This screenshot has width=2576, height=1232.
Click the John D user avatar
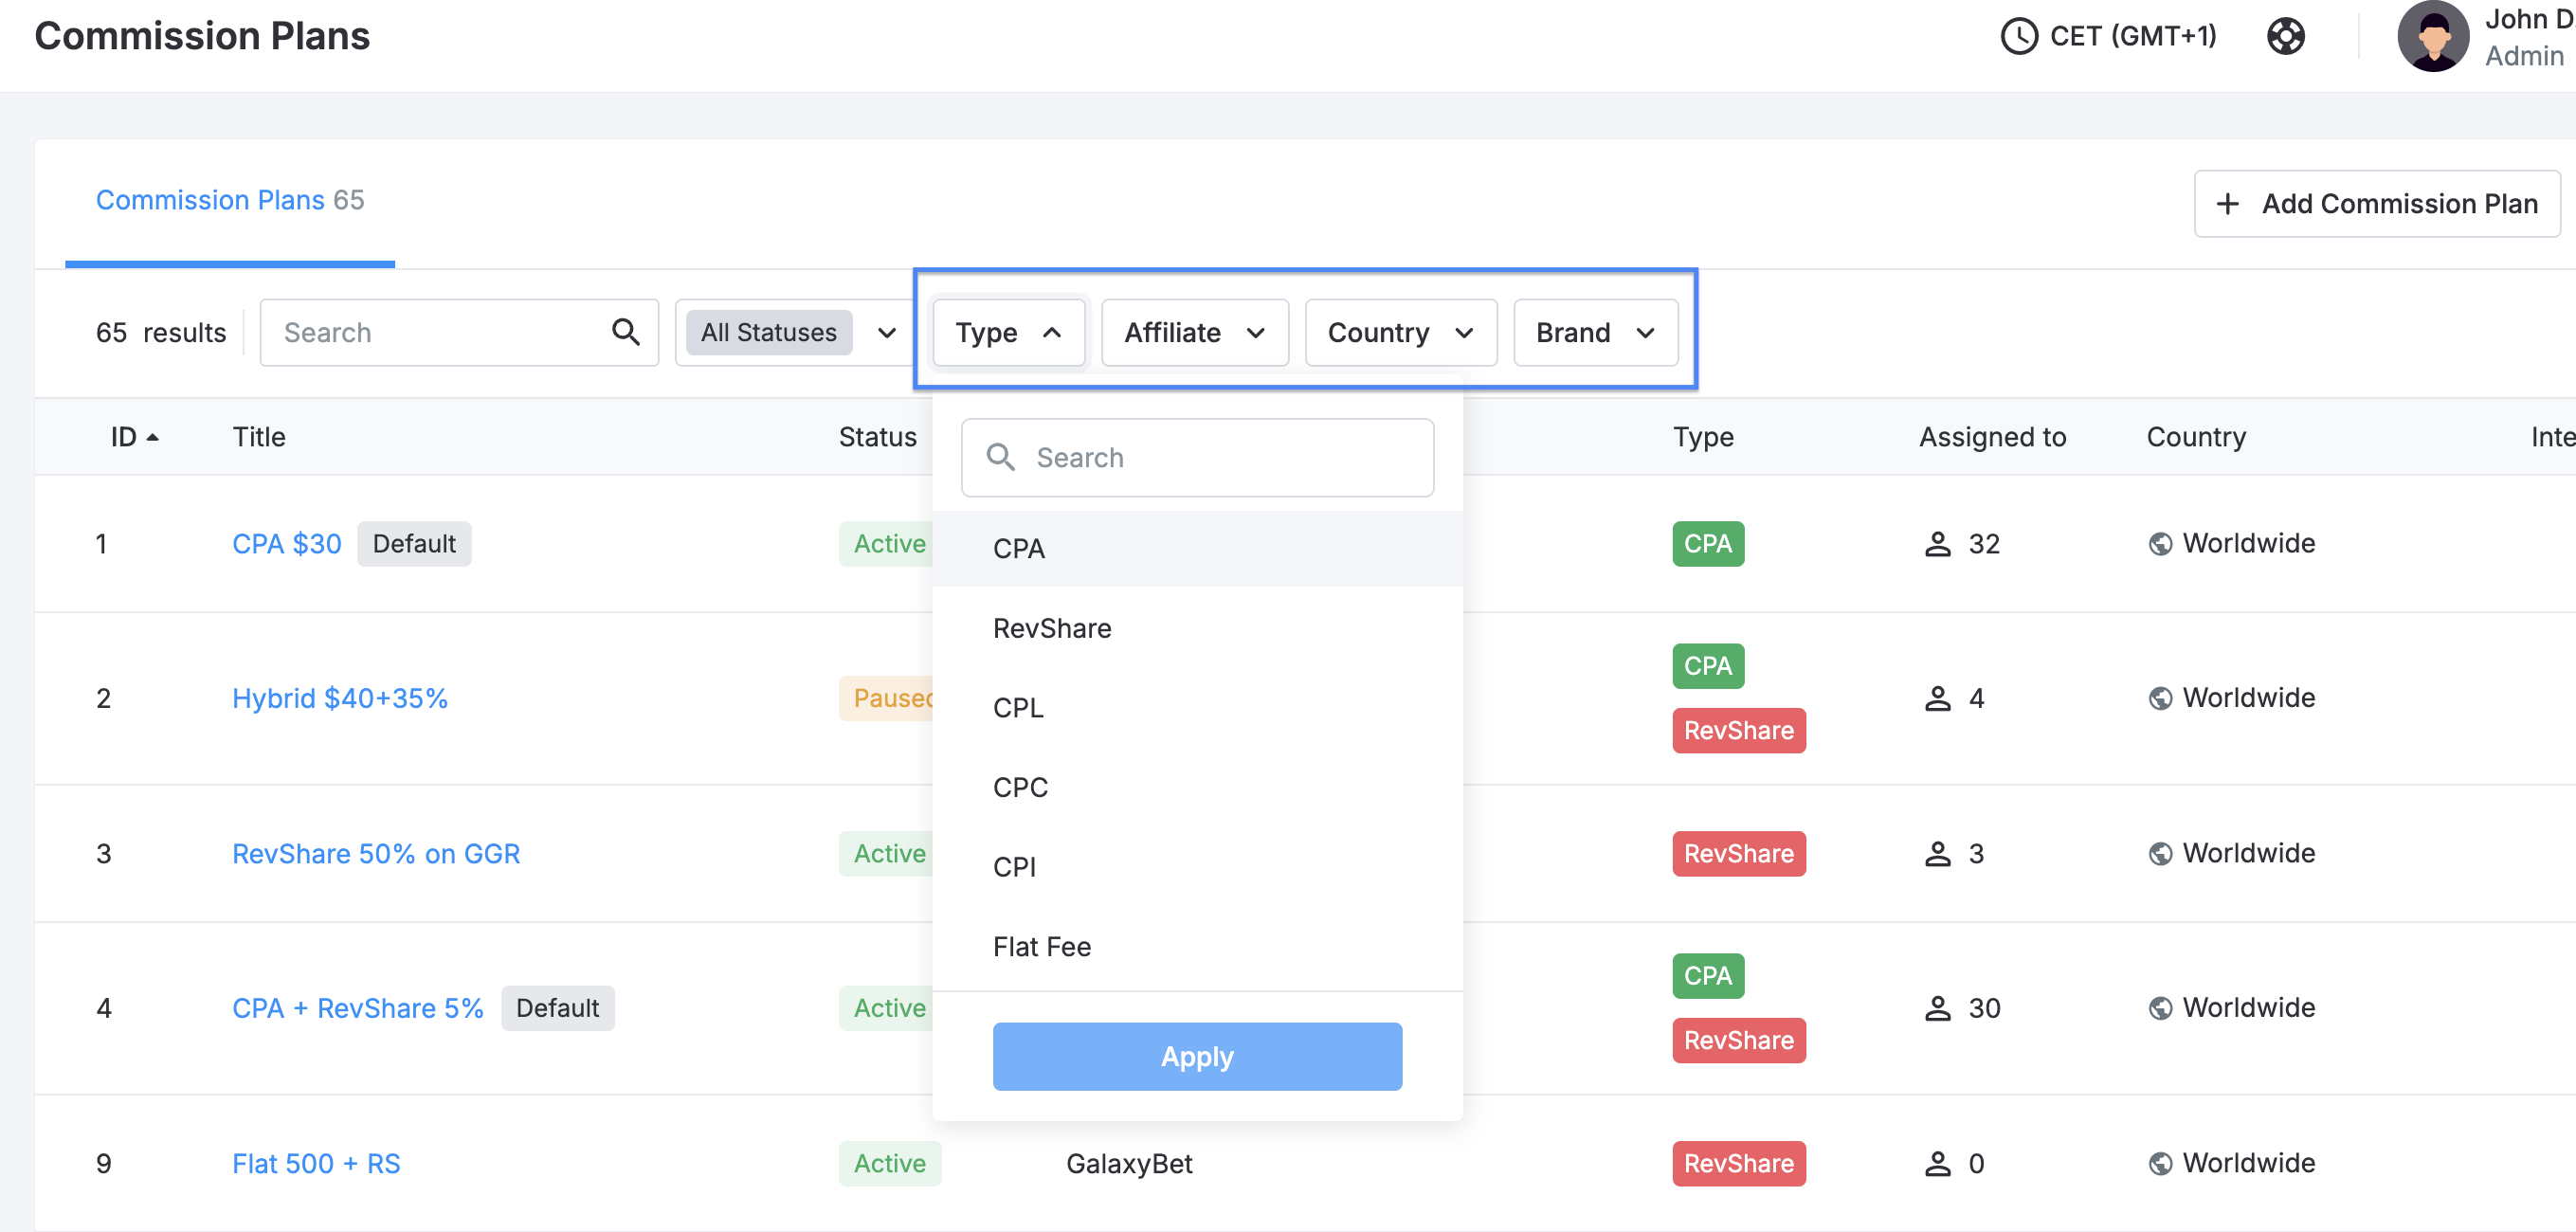click(2433, 36)
